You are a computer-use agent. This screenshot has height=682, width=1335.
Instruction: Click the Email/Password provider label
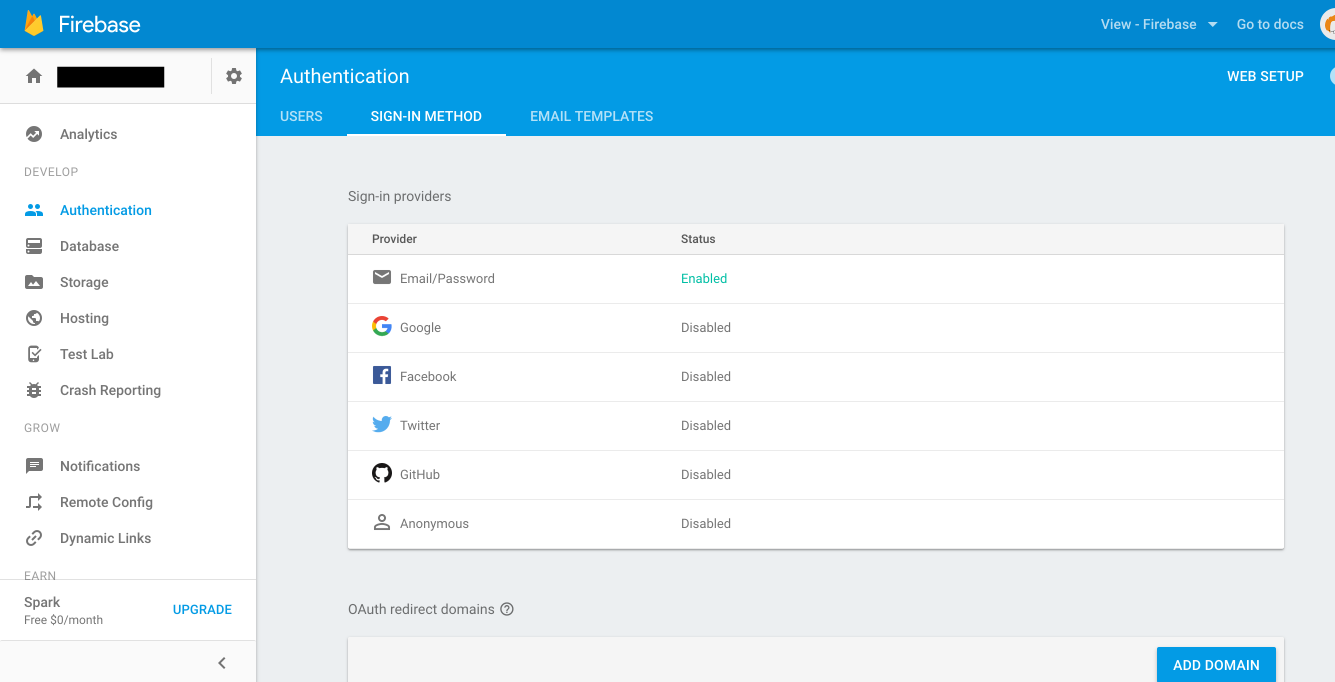coord(447,278)
